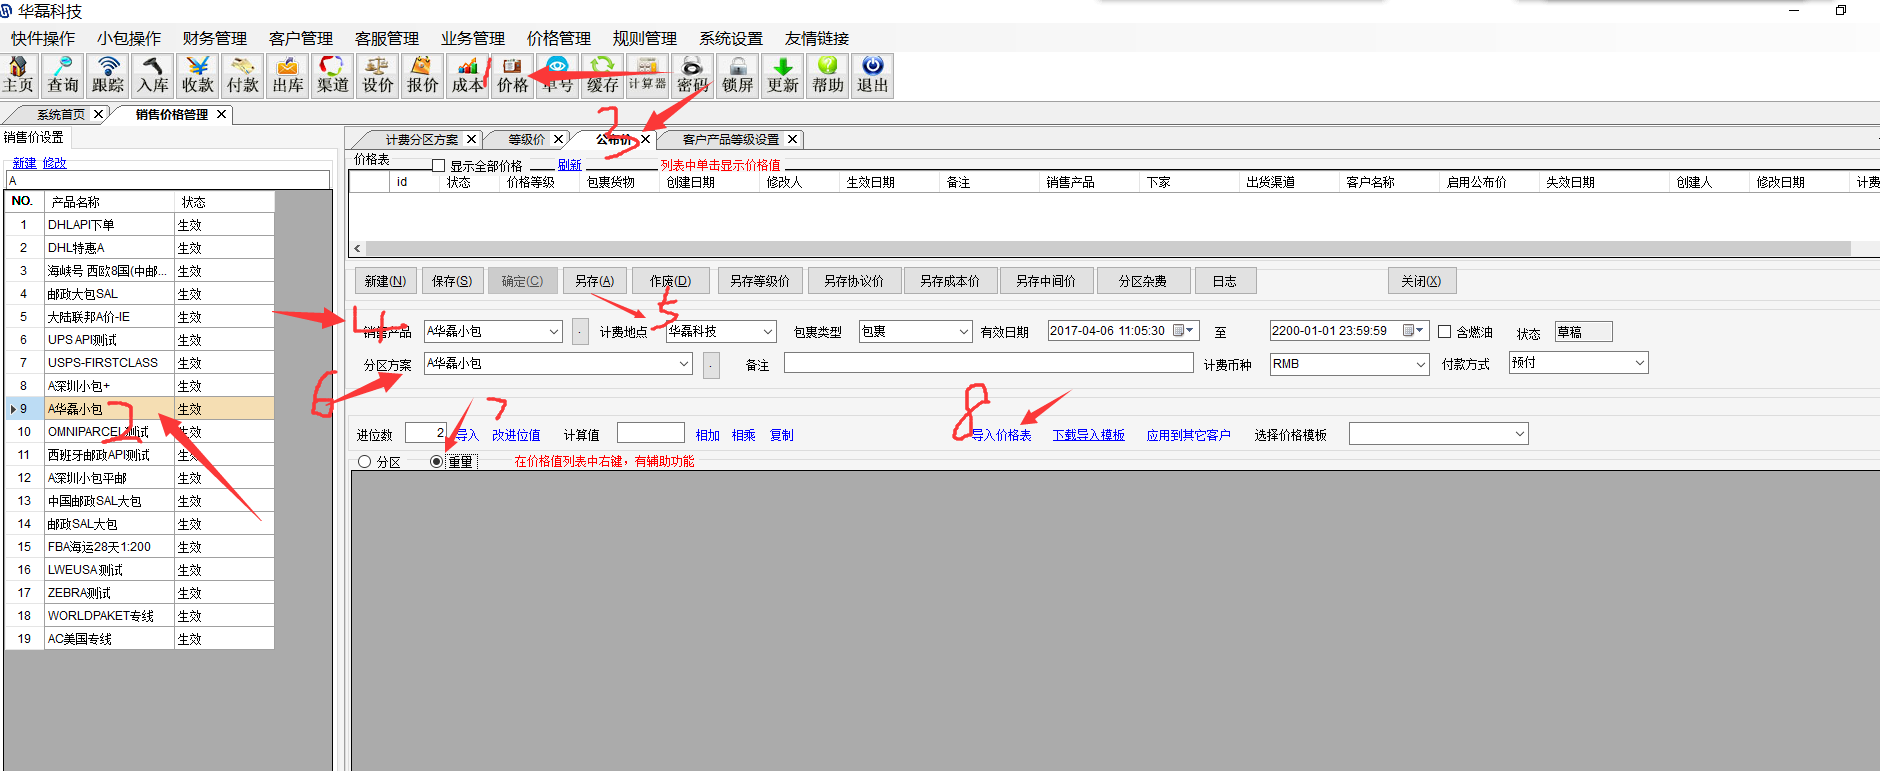Viewport: 1880px width, 771px height.
Task: Expand the 销售产品 dropdown
Action: click(554, 332)
